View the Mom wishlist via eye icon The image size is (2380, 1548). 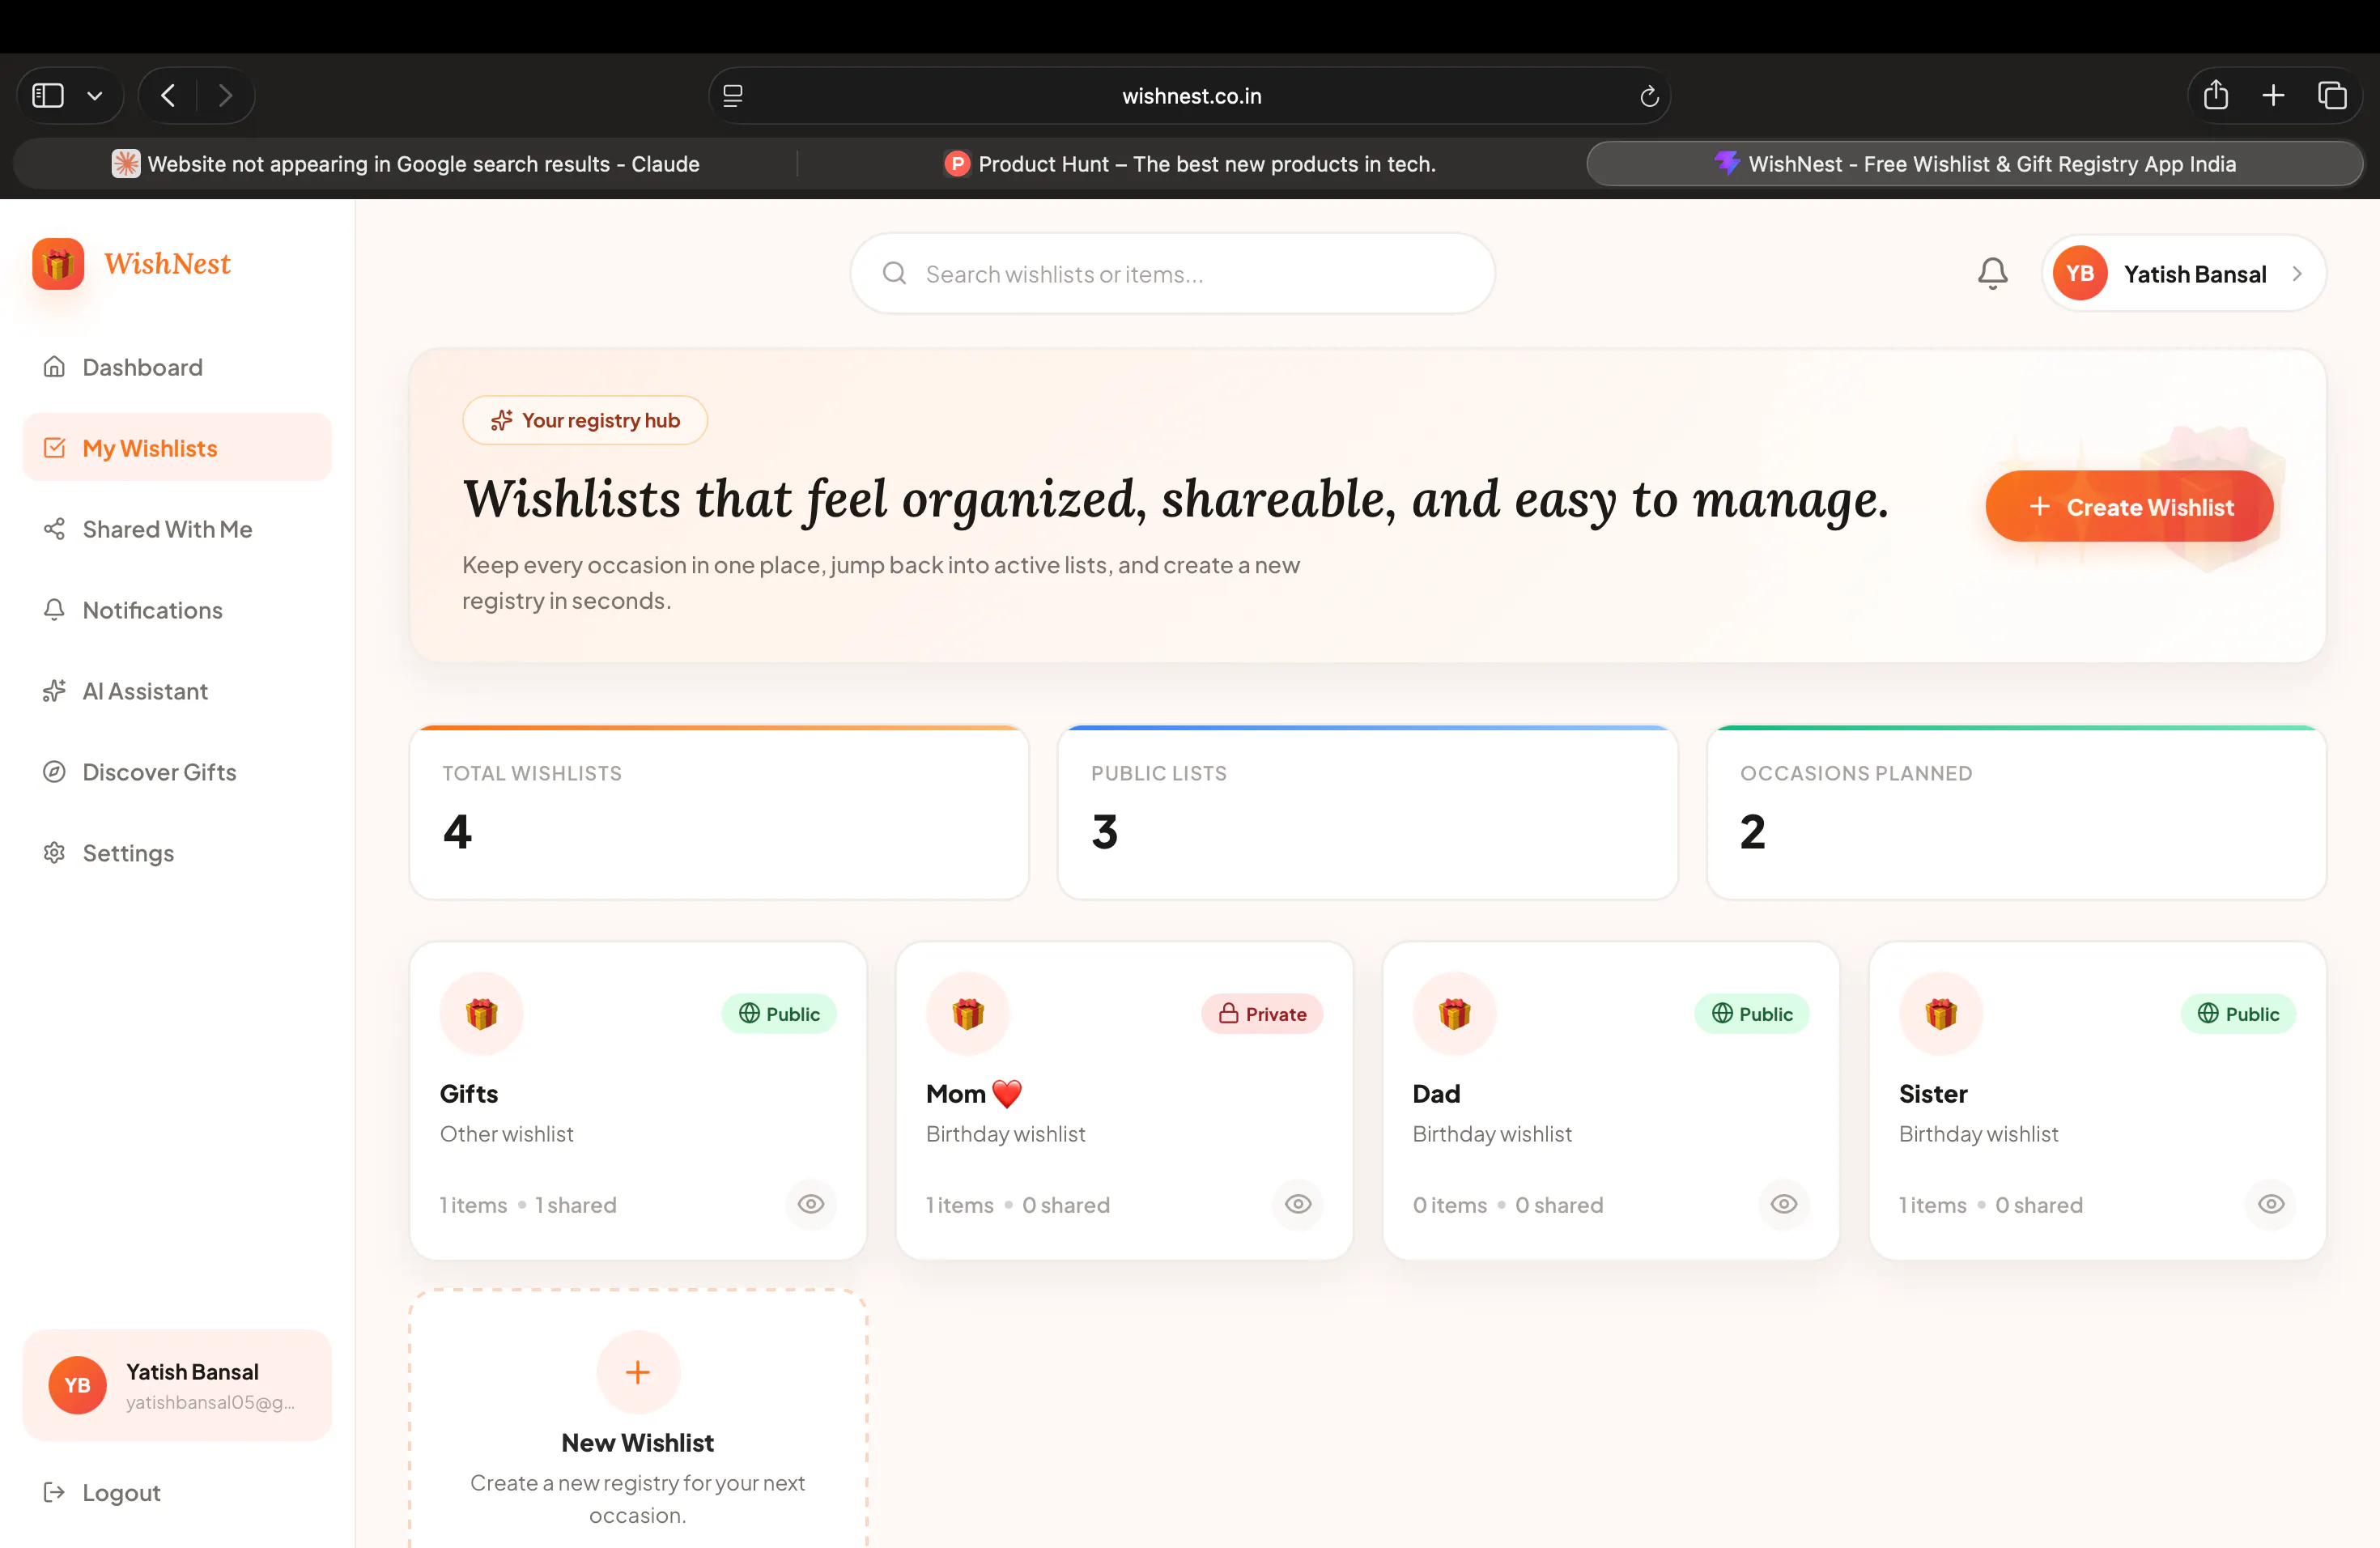pyautogui.click(x=1298, y=1204)
